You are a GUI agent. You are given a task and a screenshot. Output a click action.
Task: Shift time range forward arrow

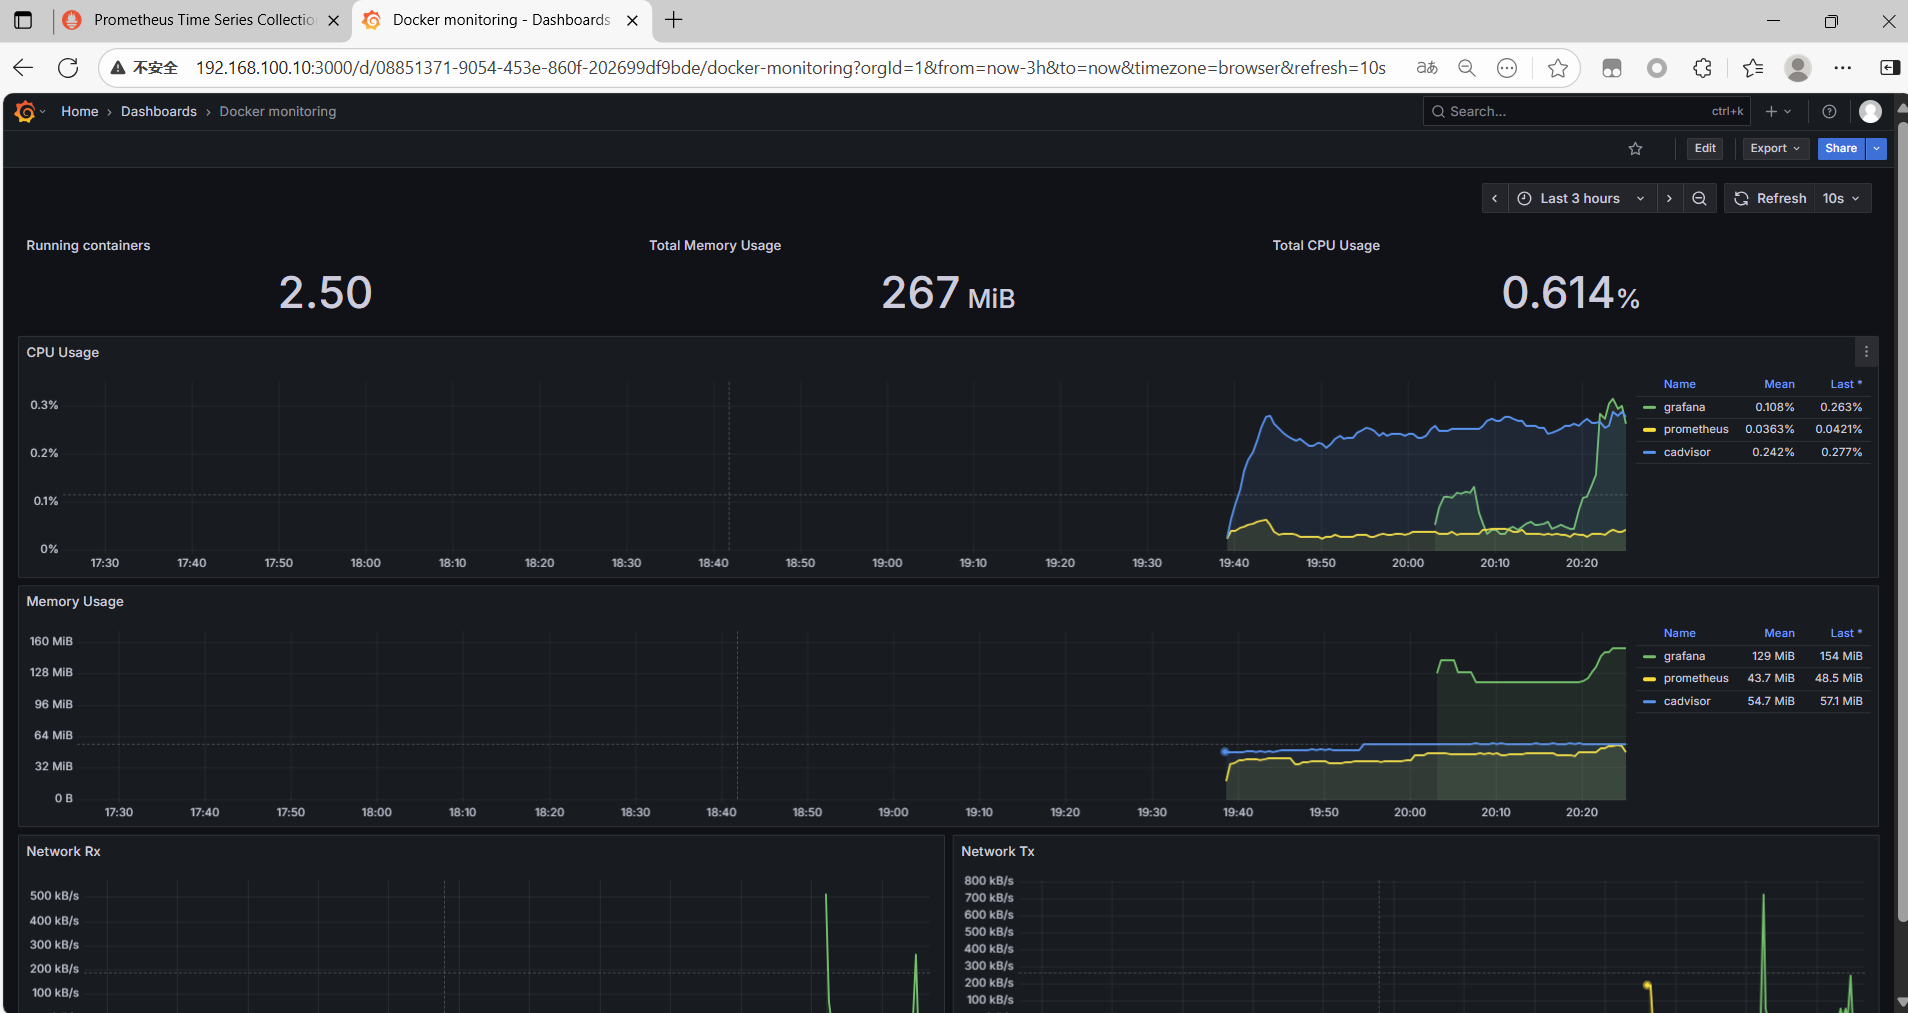(x=1669, y=198)
